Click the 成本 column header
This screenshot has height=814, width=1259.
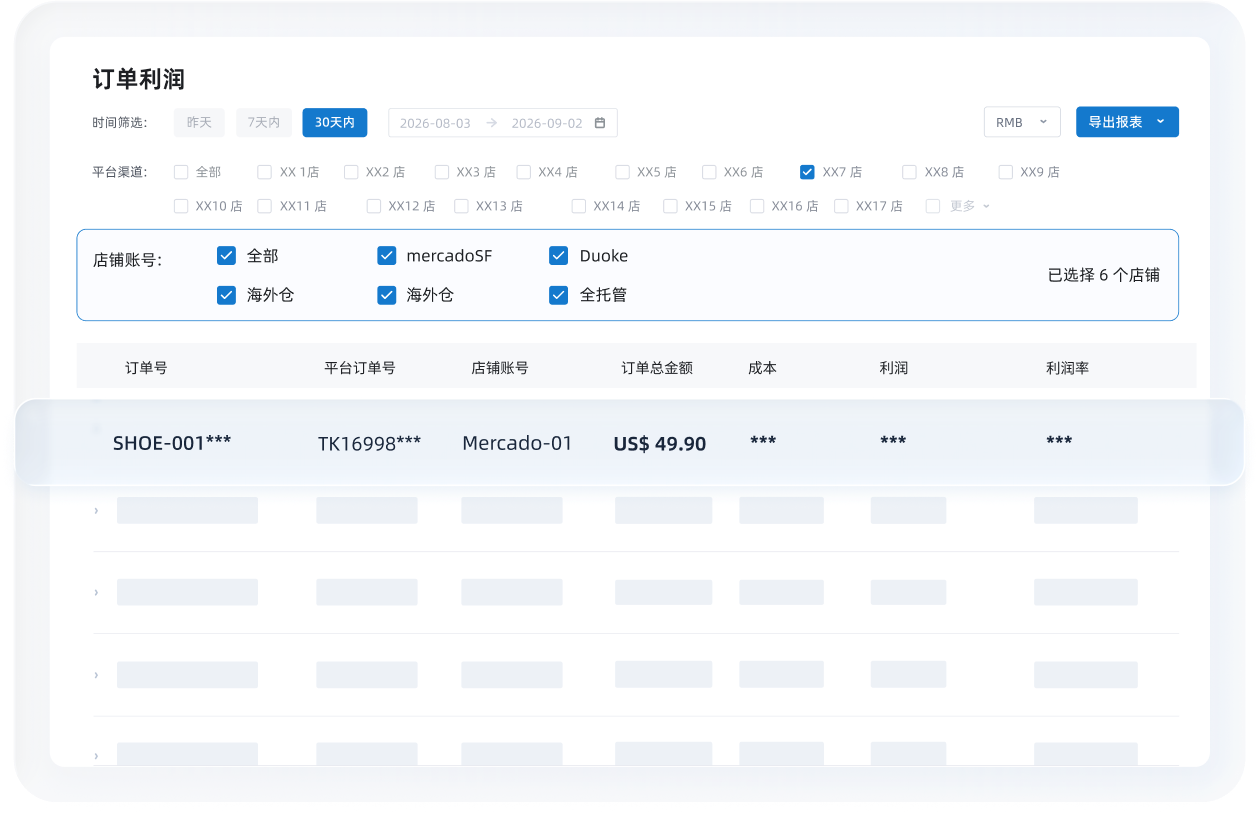click(x=762, y=368)
